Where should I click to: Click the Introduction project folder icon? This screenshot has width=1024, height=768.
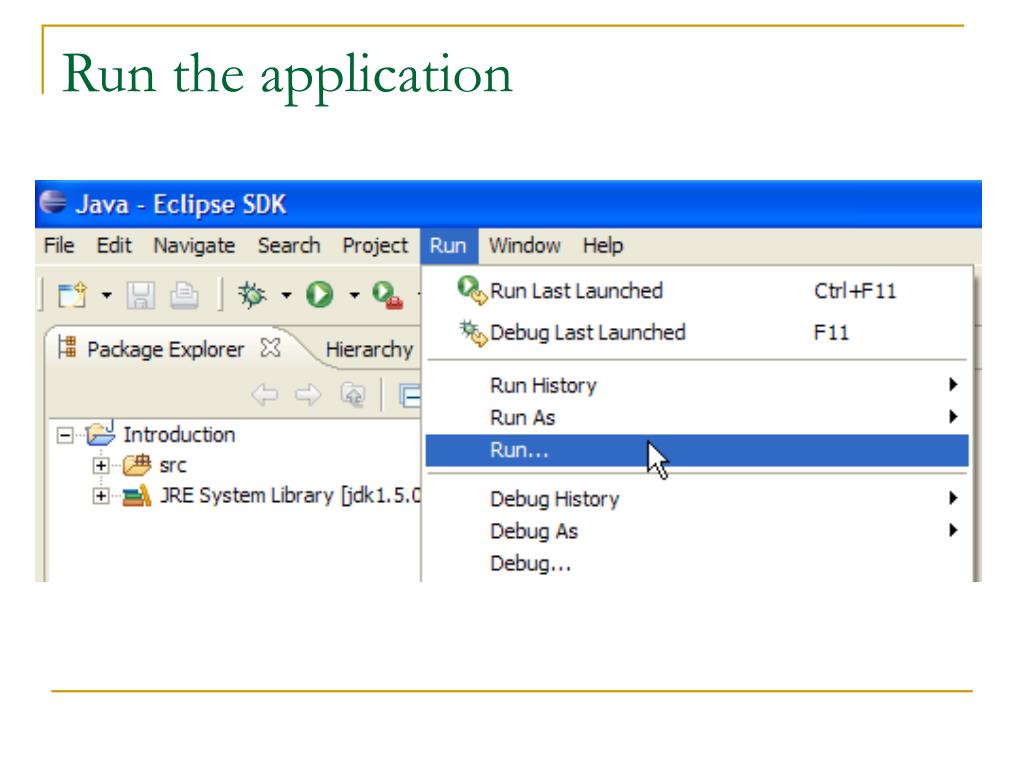point(101,433)
